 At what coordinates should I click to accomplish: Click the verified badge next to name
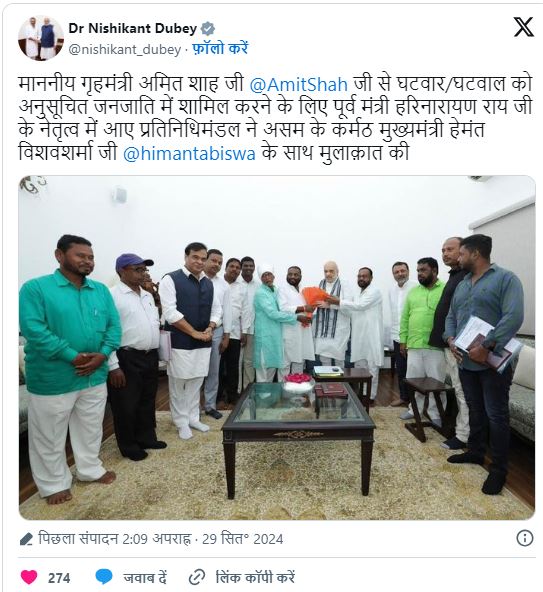[208, 29]
